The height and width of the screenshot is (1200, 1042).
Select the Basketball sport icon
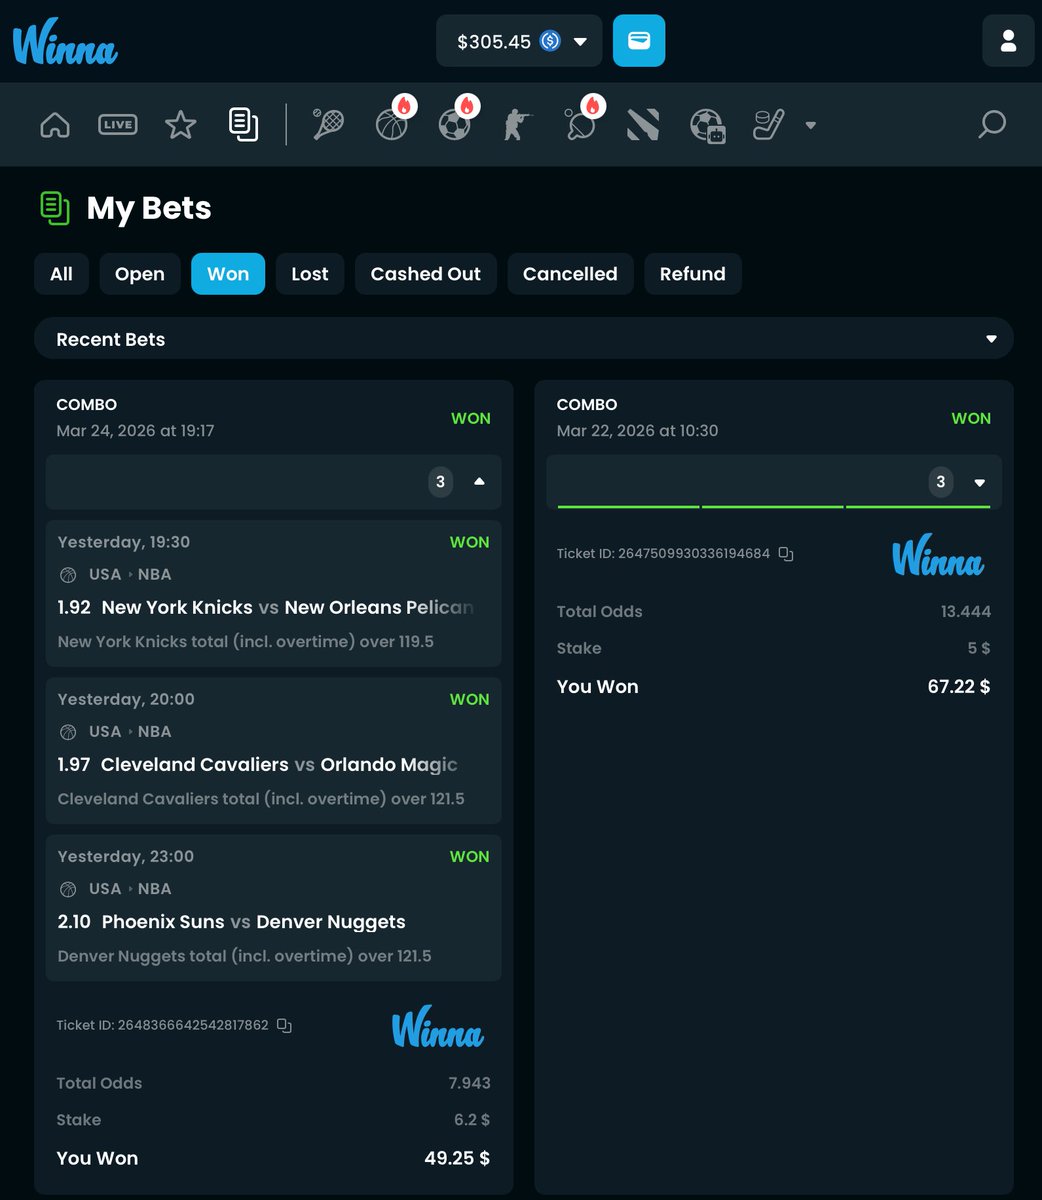[x=391, y=125]
